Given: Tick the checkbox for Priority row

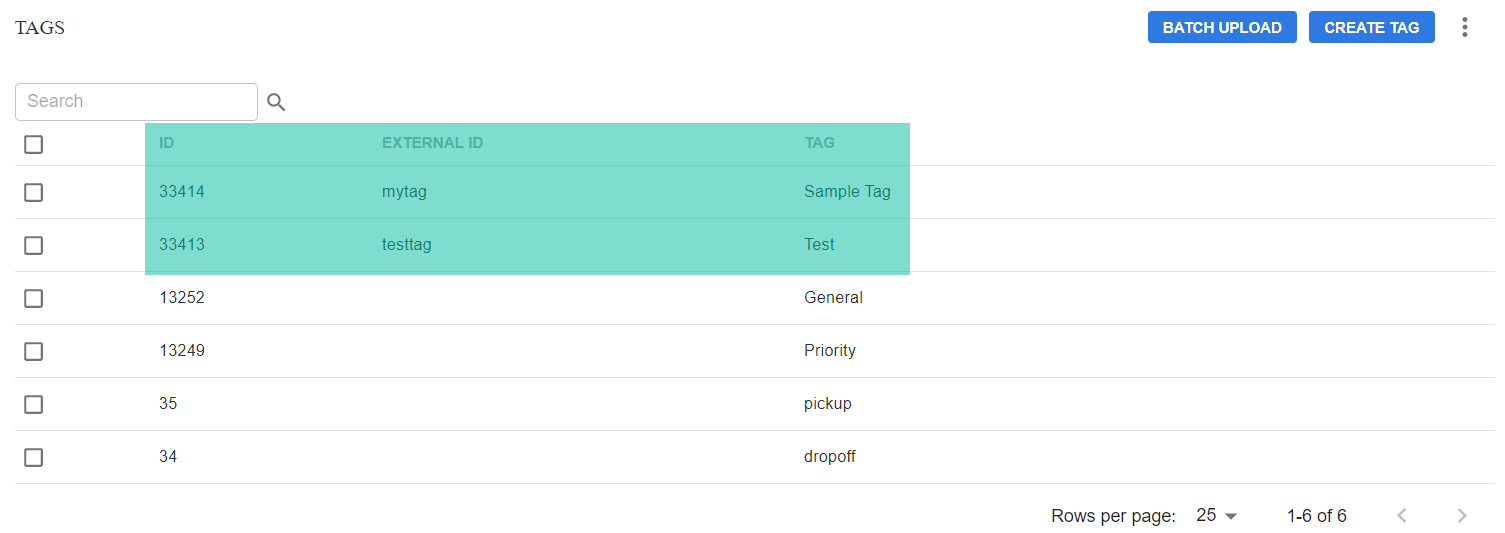Looking at the screenshot, I should coord(34,351).
